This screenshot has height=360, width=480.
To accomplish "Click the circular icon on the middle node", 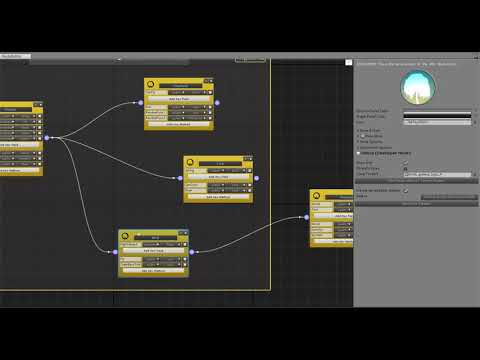I will click(x=190, y=162).
